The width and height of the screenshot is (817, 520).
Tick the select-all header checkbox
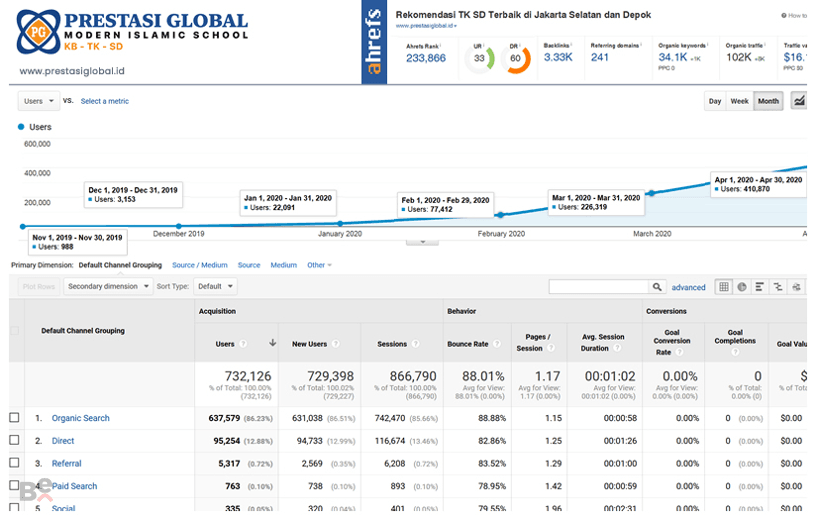15,330
